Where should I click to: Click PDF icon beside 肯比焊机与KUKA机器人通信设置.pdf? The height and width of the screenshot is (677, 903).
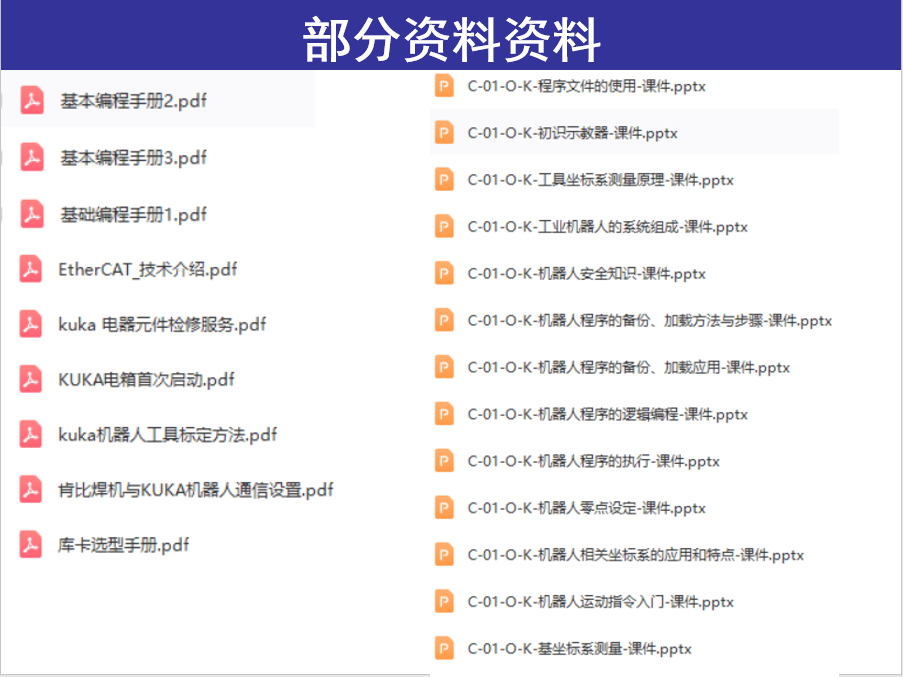click(31, 490)
